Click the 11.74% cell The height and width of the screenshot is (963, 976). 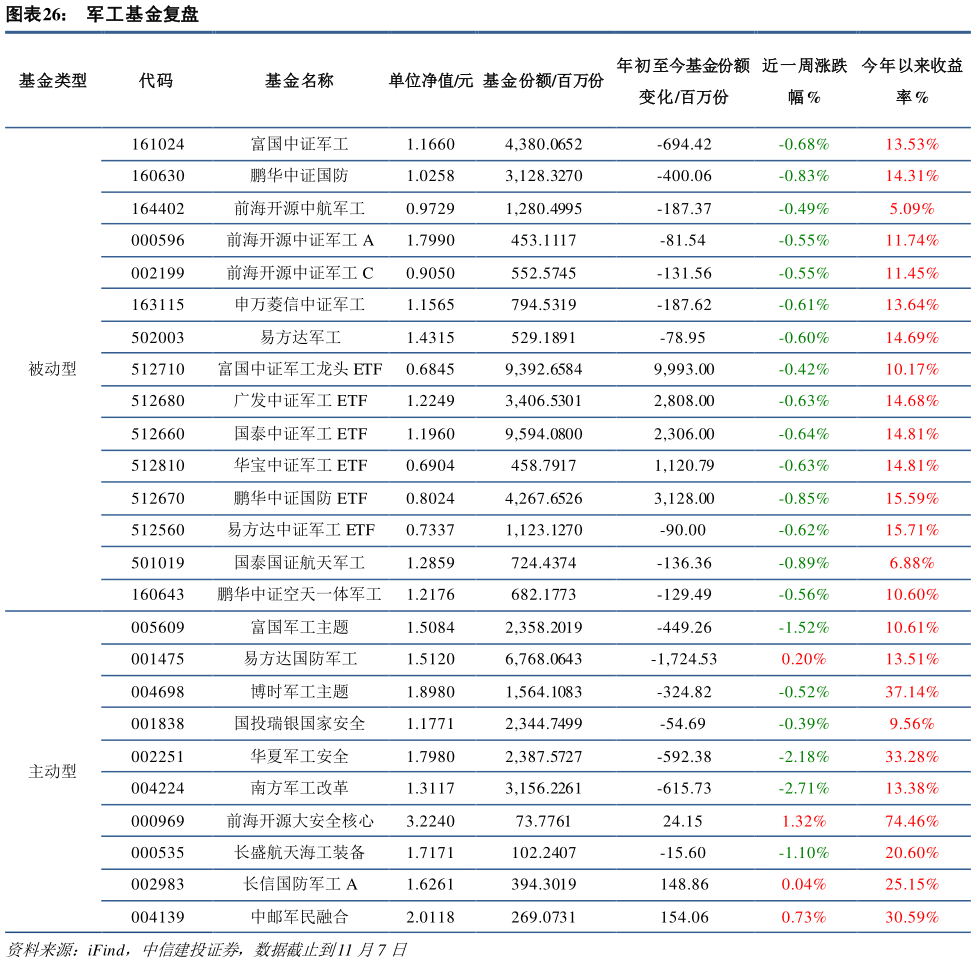pyautogui.click(x=911, y=241)
